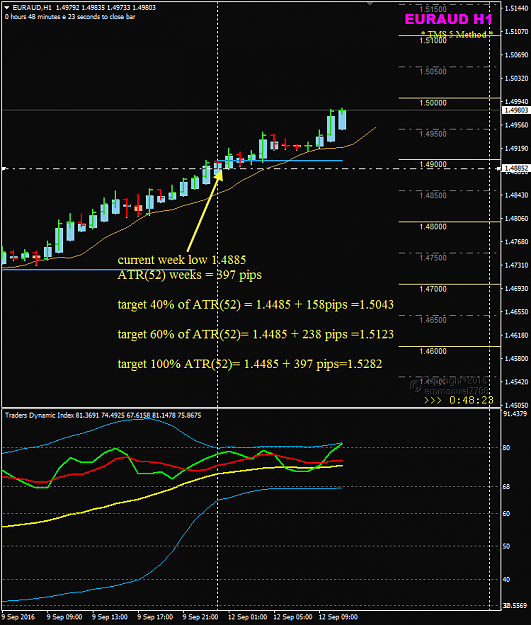Click the 1.46930 price scale value
531x625 pixels.
516,289
